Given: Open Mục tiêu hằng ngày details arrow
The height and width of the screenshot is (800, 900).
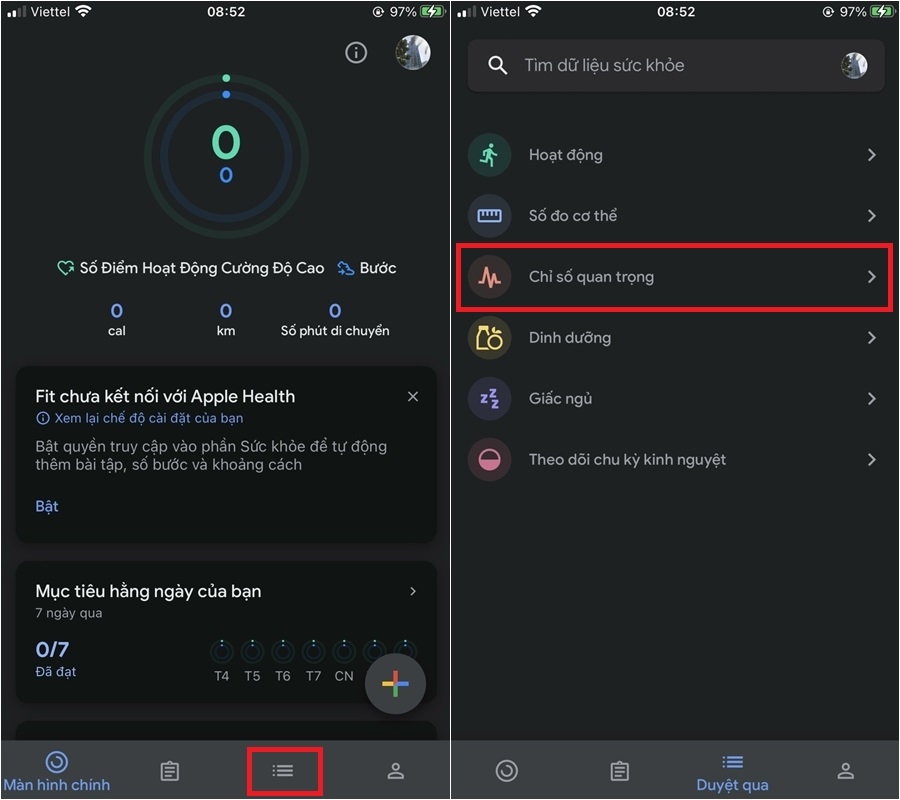Looking at the screenshot, I should [x=413, y=591].
